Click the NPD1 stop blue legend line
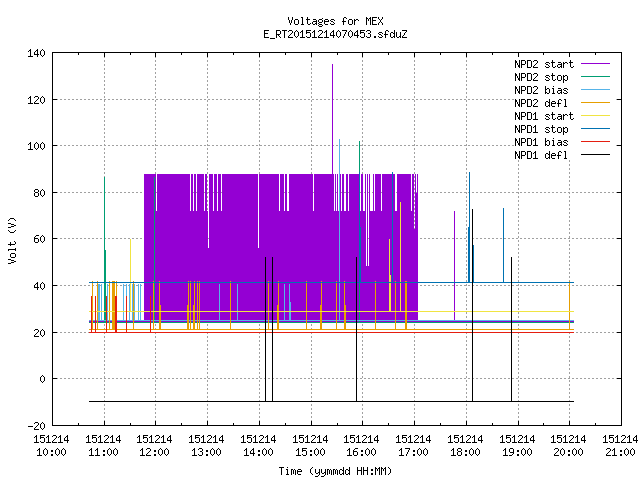The width and height of the screenshot is (640, 480). click(595, 129)
